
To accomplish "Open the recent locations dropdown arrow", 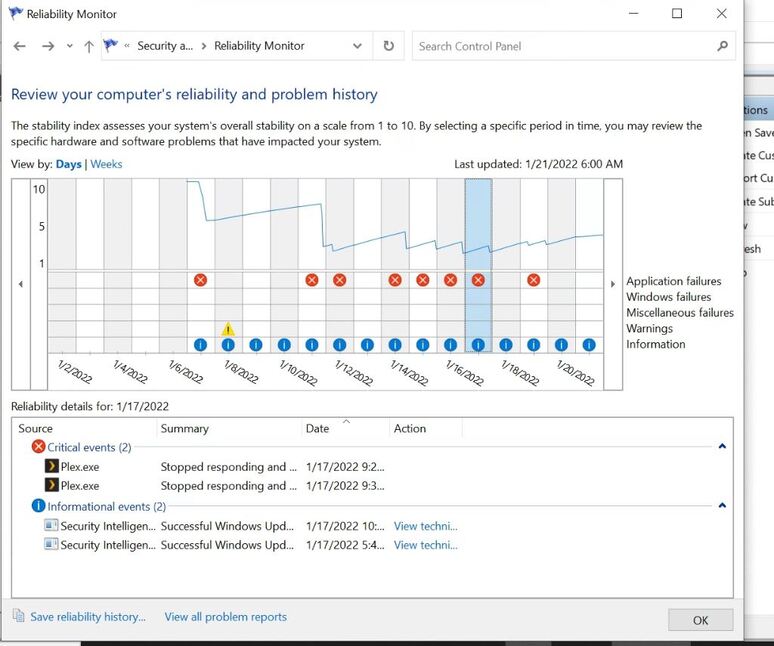I will 70,46.
